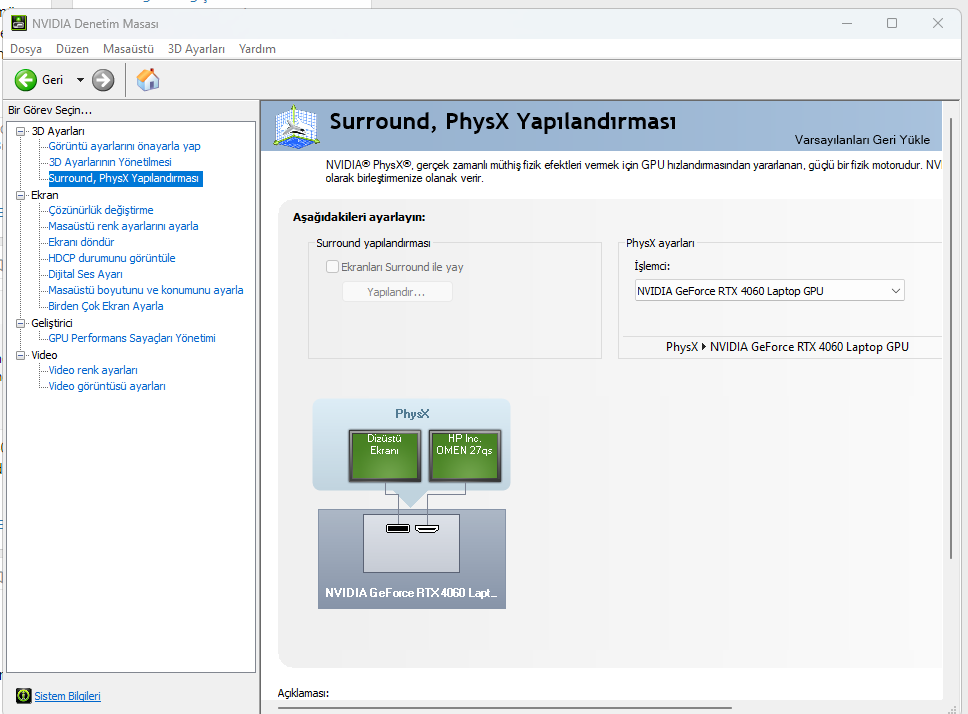968x714 pixels.
Task: Open Masaüstü boyutunu ve konumunu ayarla
Action: click(146, 291)
